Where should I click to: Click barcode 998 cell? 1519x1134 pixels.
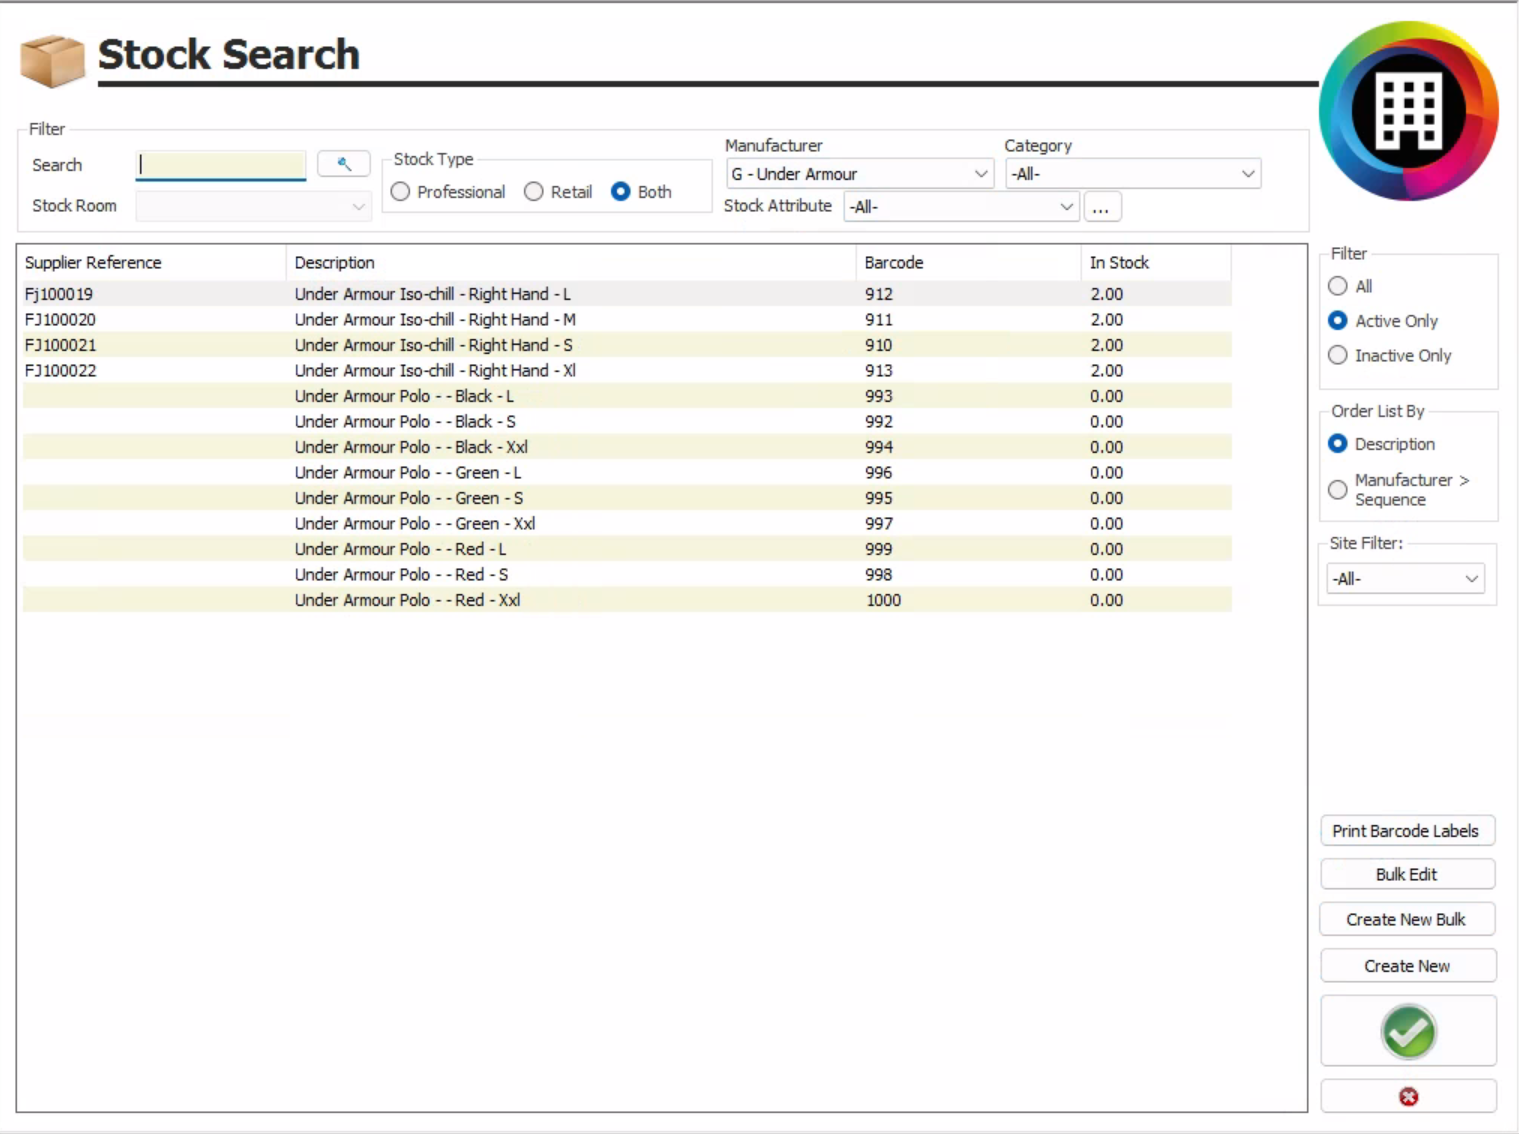[x=879, y=575]
